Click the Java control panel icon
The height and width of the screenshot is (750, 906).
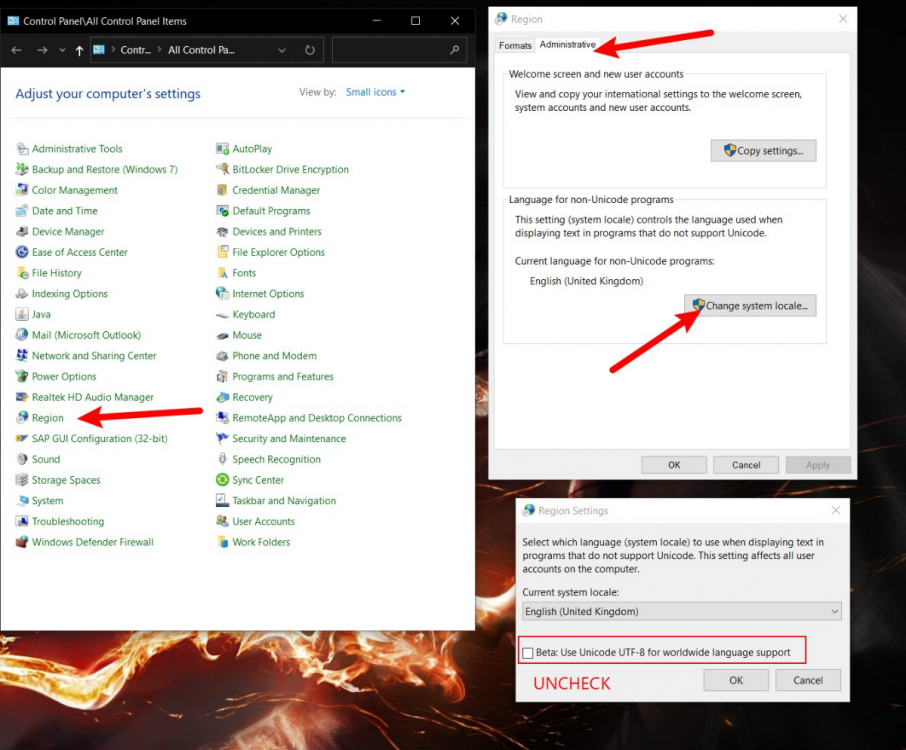click(23, 314)
